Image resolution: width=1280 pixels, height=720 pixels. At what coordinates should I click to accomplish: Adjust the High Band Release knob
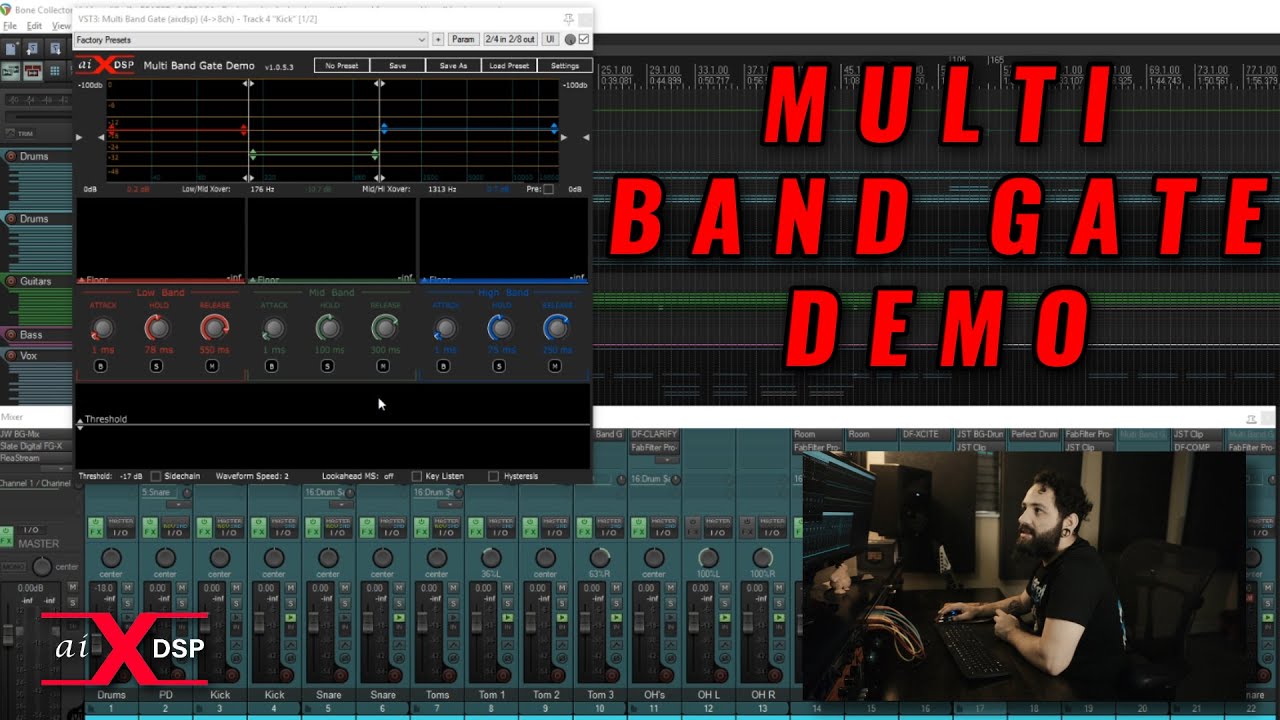556,327
